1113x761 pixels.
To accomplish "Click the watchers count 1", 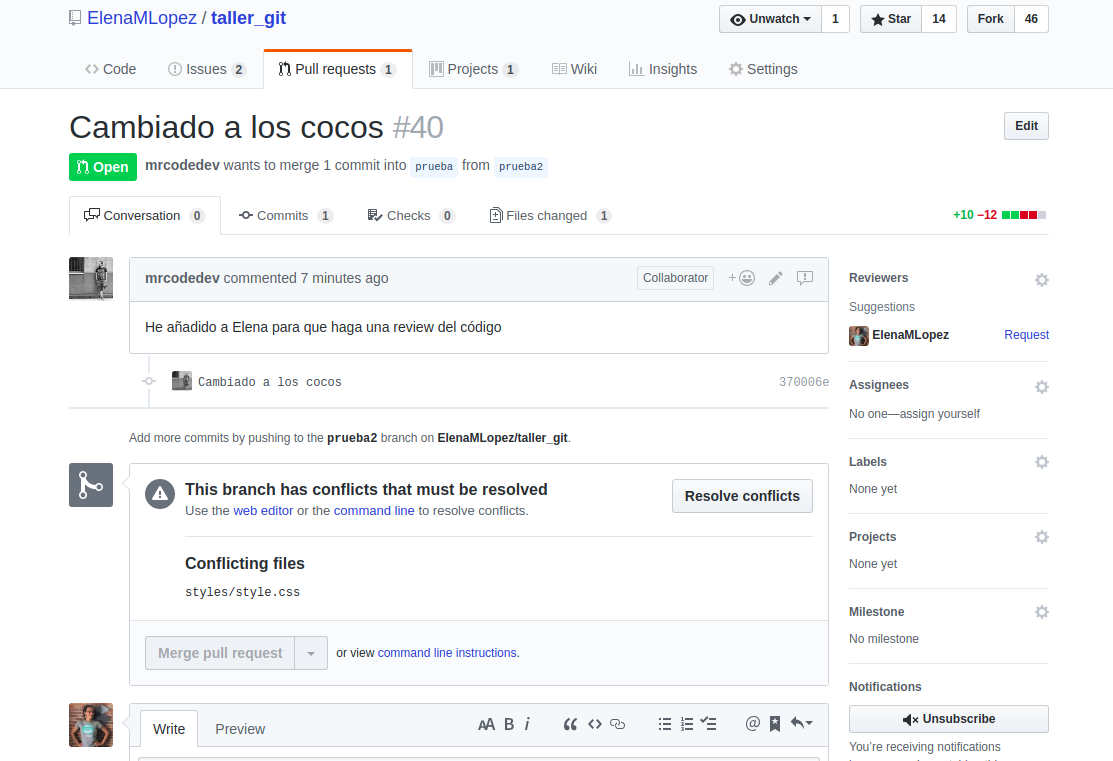I will tap(835, 19).
